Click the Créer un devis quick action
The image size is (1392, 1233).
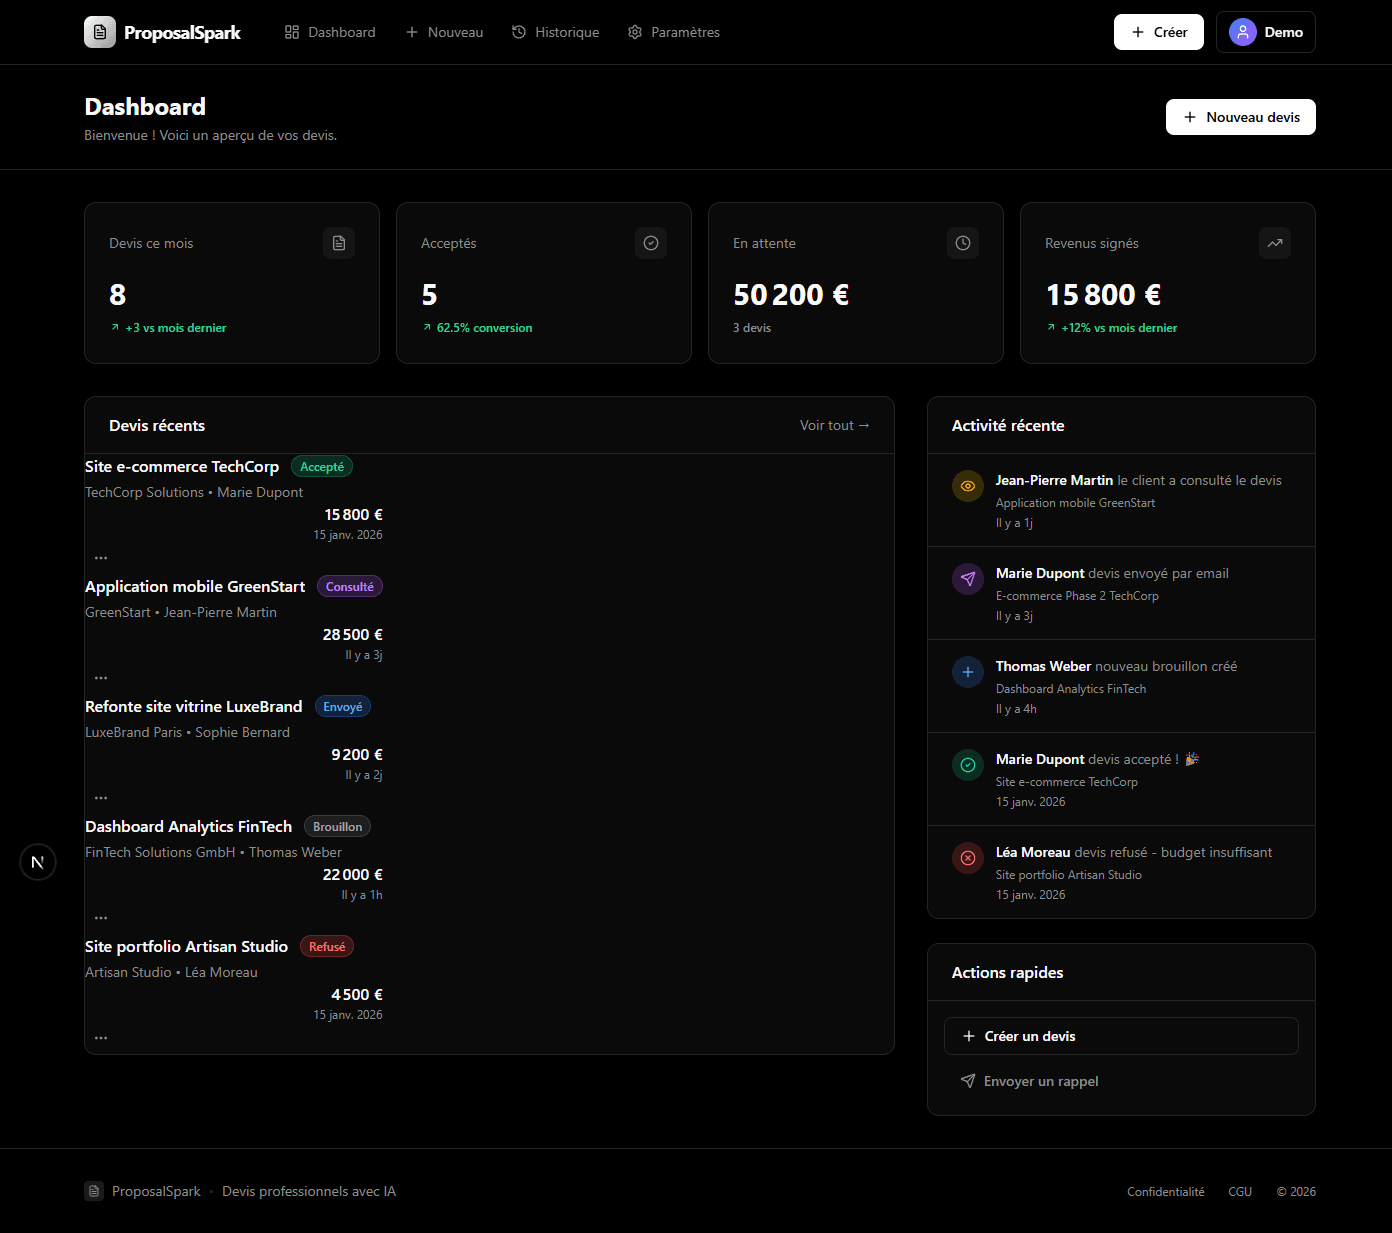point(1120,1036)
